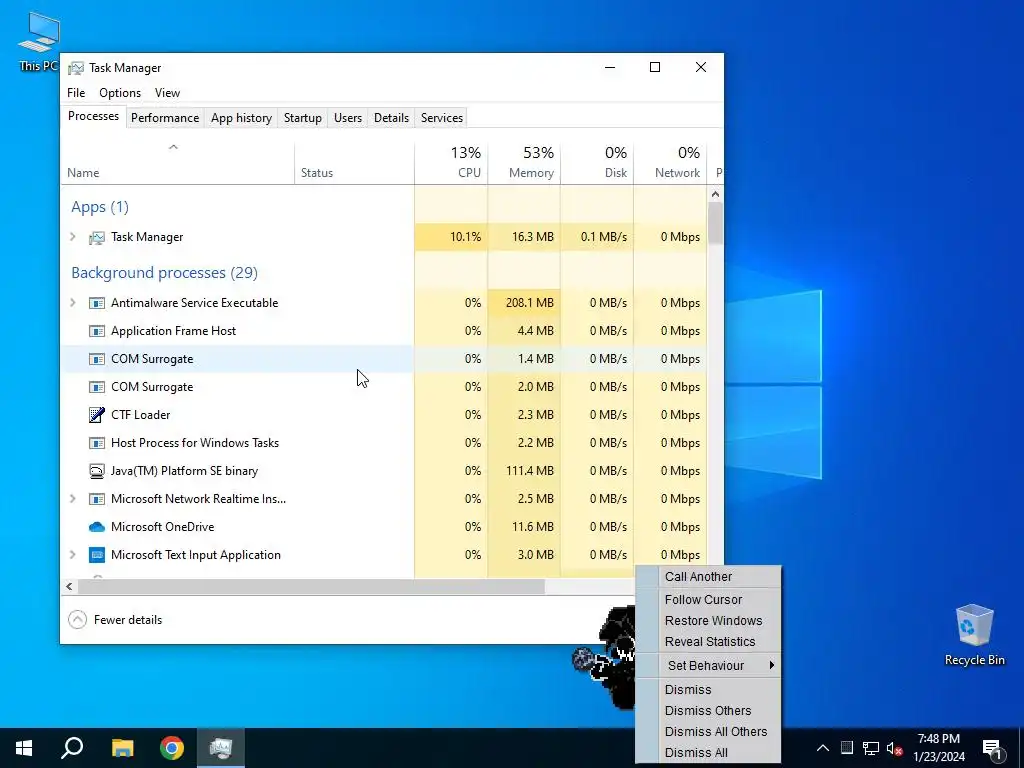1024x768 pixels.
Task: Click the muted volume tray icon
Action: [x=895, y=748]
